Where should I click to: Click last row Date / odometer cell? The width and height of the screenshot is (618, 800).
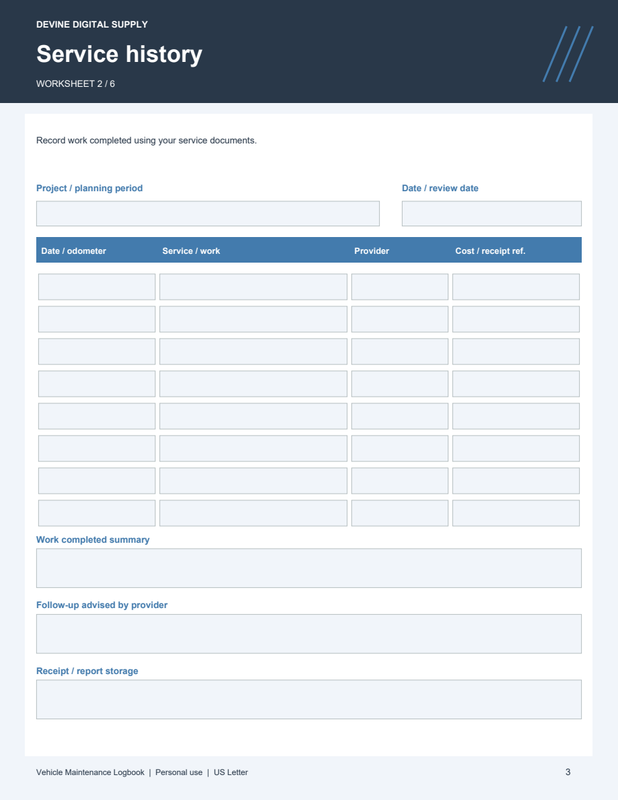point(97,513)
